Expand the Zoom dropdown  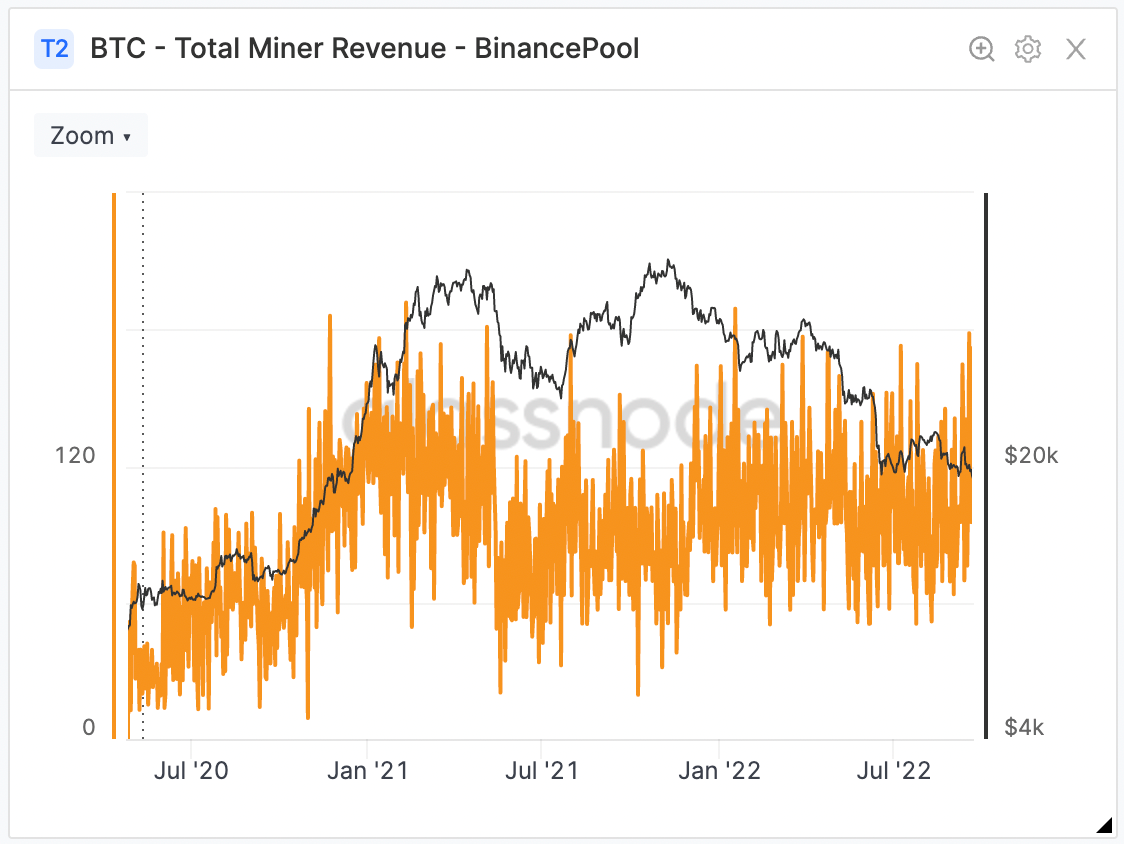[91, 136]
